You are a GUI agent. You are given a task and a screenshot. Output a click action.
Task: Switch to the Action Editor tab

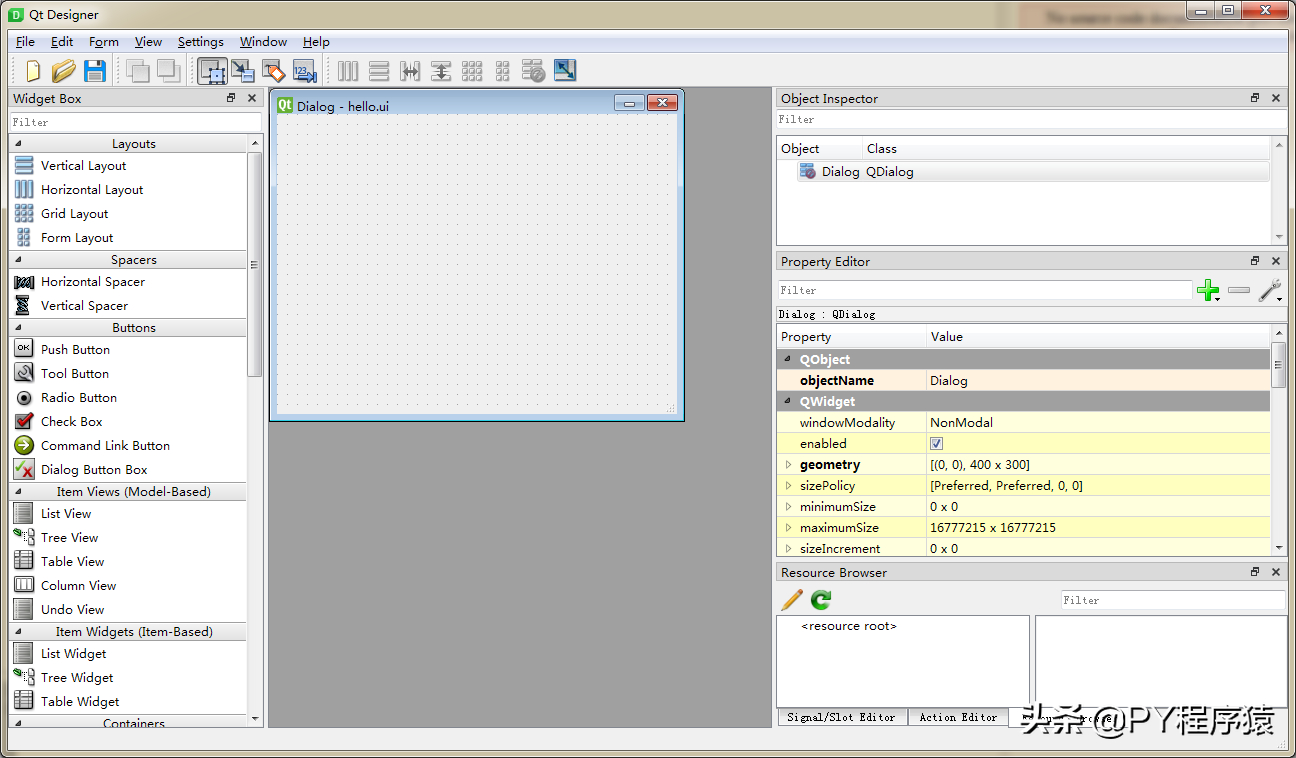(958, 717)
